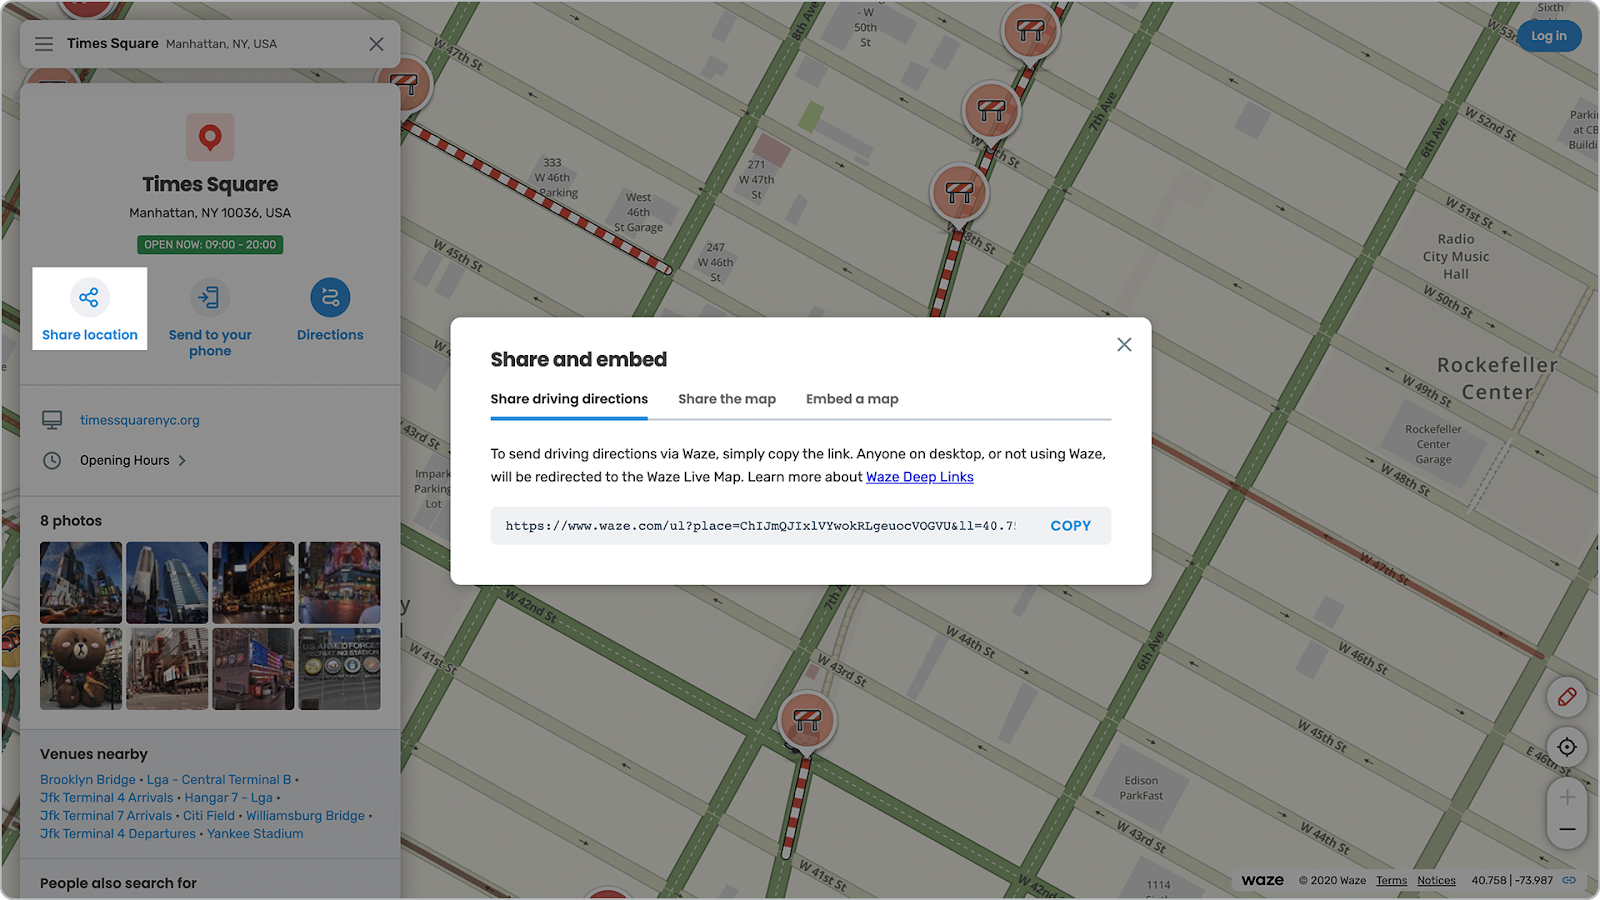Click road closure marker near W 48th St
Image resolution: width=1600 pixels, height=900 pixels.
[959, 193]
